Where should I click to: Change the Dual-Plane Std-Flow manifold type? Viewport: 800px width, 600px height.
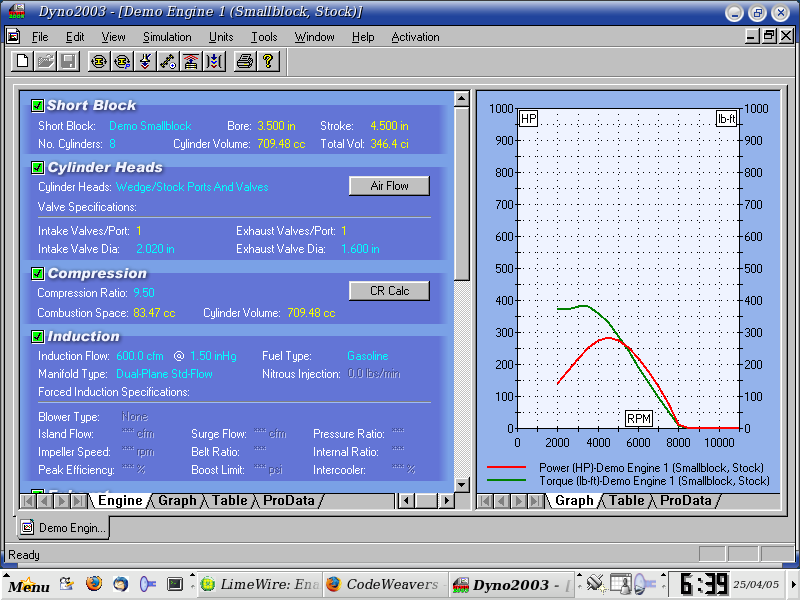click(164, 374)
